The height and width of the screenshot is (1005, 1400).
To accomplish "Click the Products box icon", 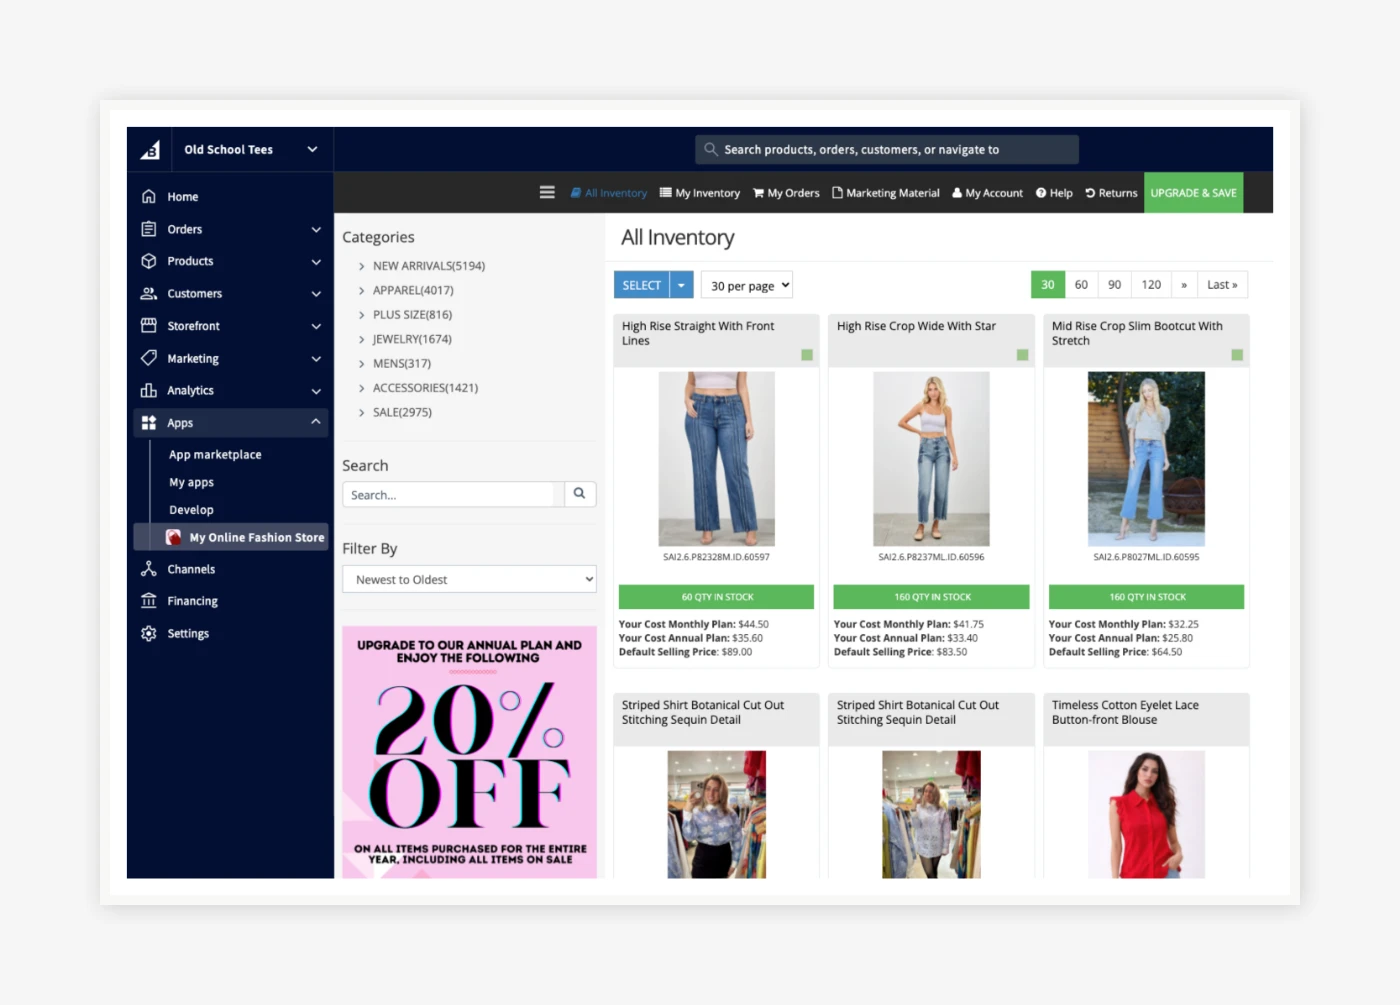I will [149, 261].
